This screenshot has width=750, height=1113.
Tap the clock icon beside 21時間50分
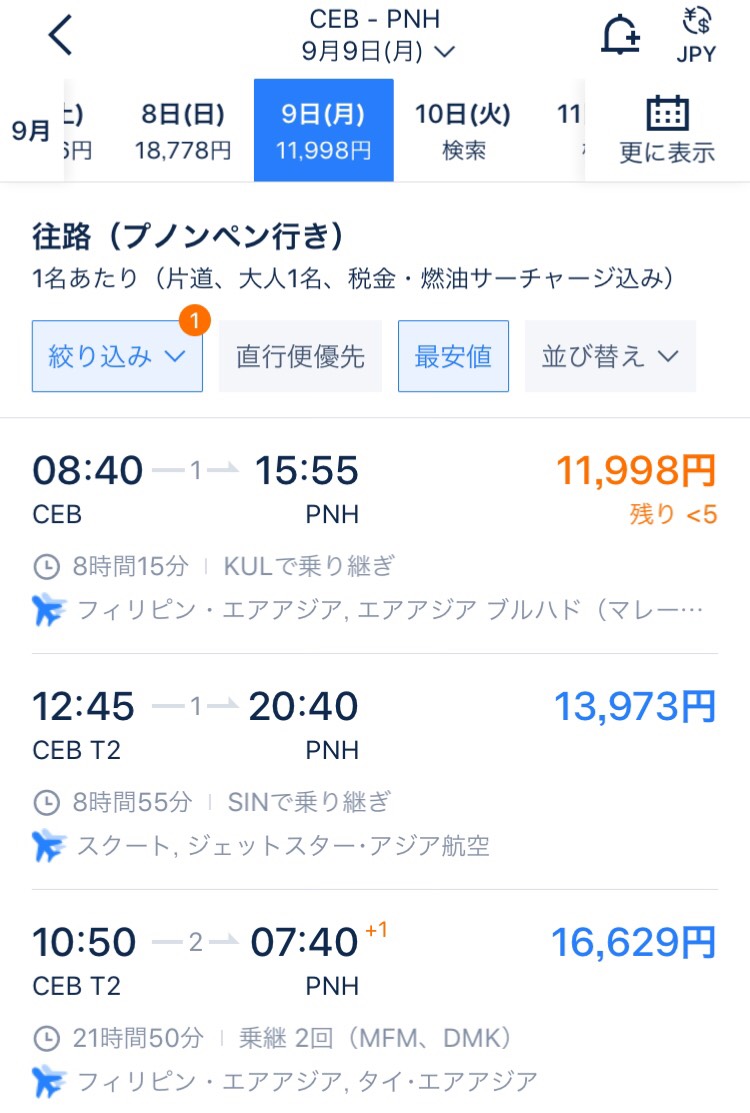(x=46, y=1039)
